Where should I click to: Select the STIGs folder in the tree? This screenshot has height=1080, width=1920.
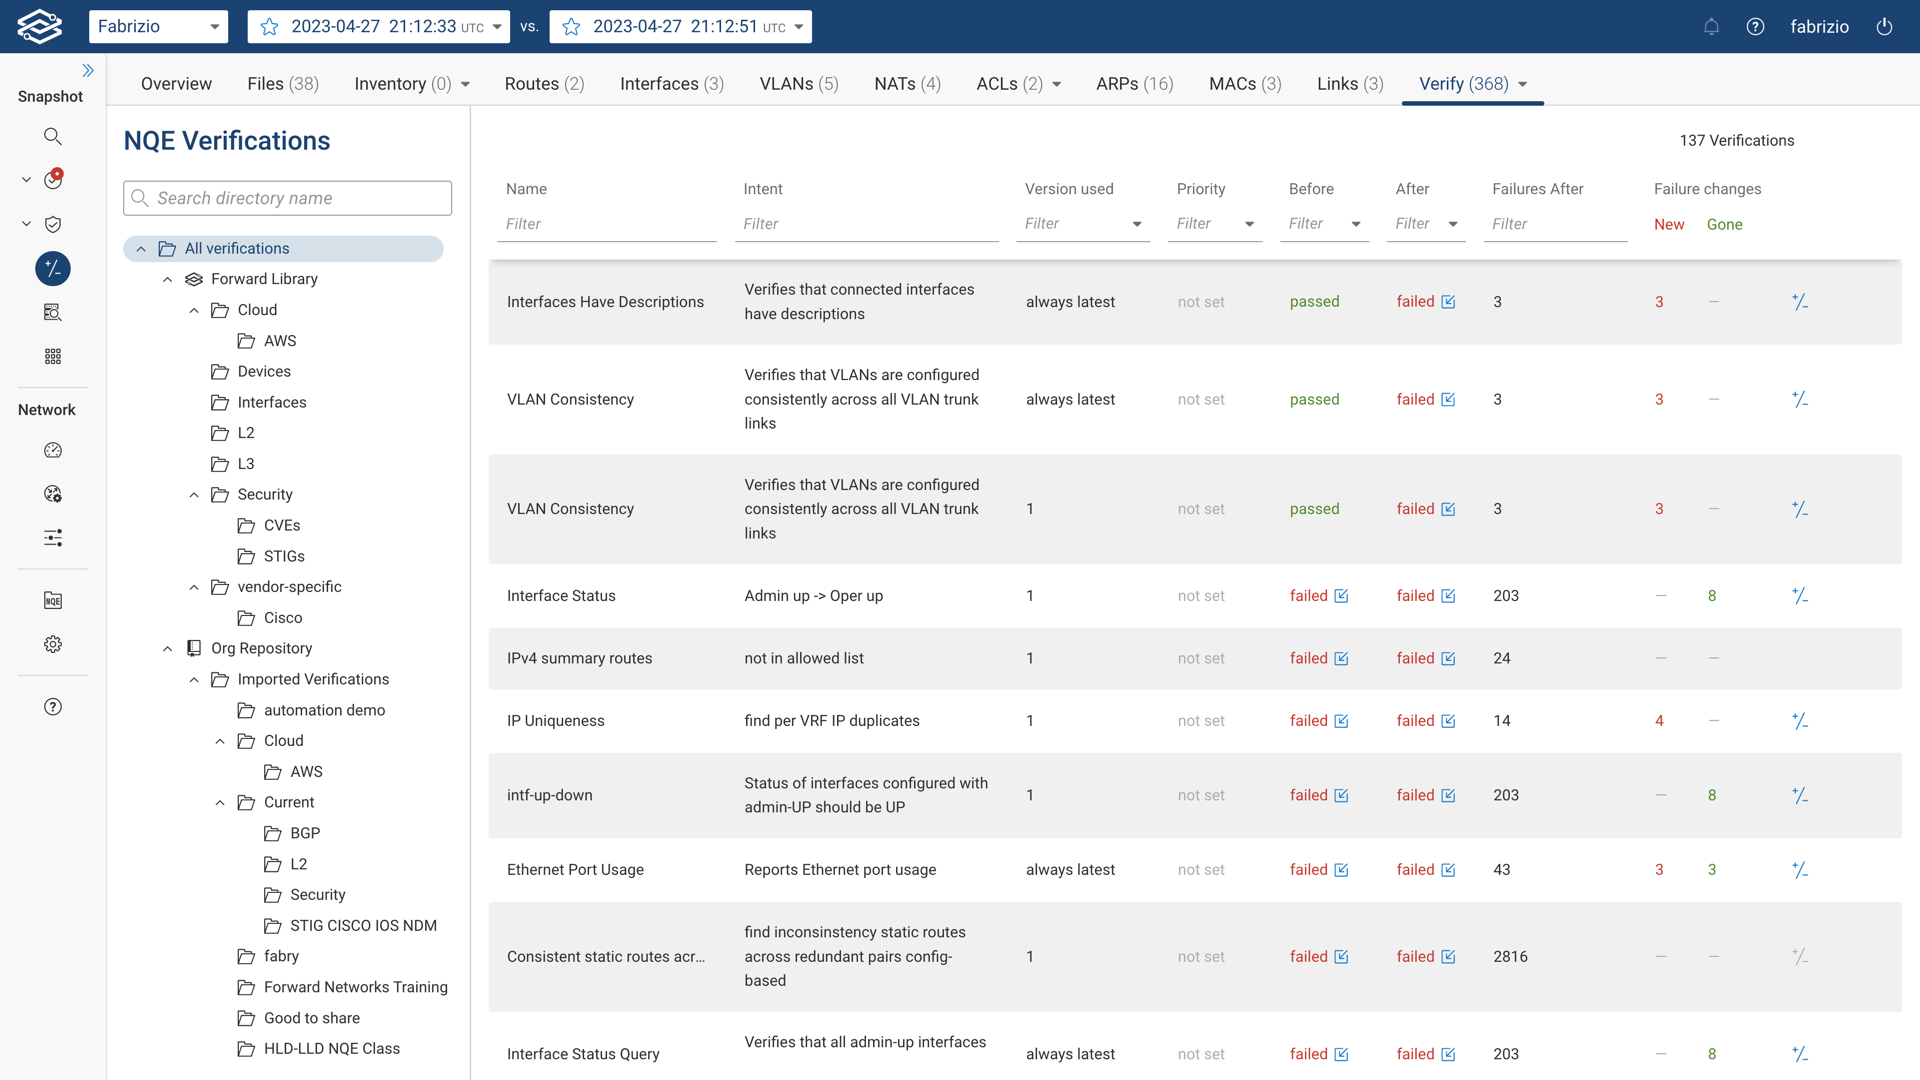click(x=284, y=556)
